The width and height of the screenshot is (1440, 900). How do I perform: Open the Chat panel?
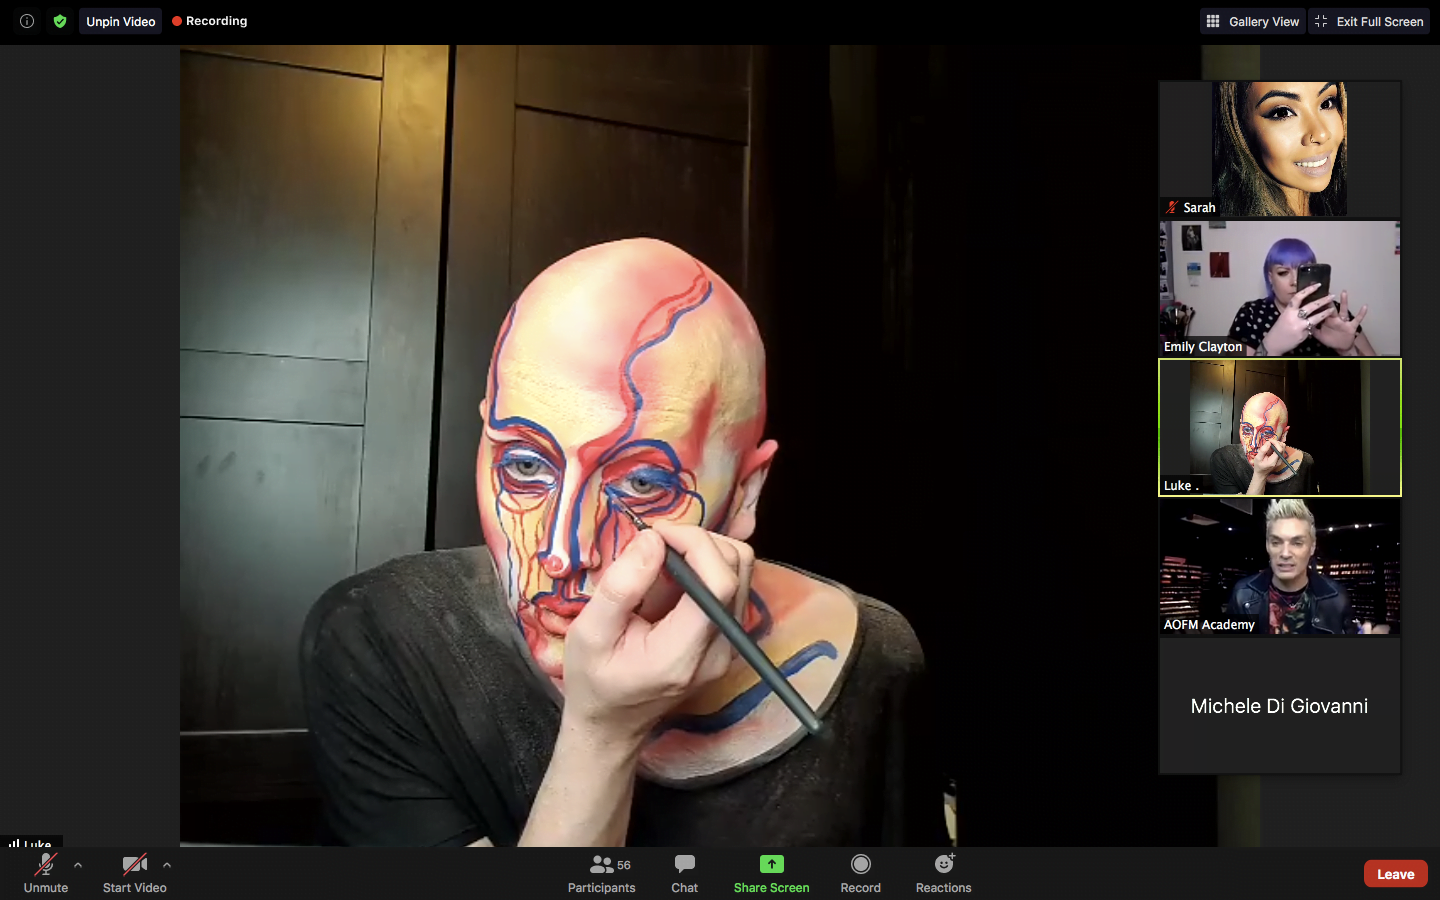(684, 872)
